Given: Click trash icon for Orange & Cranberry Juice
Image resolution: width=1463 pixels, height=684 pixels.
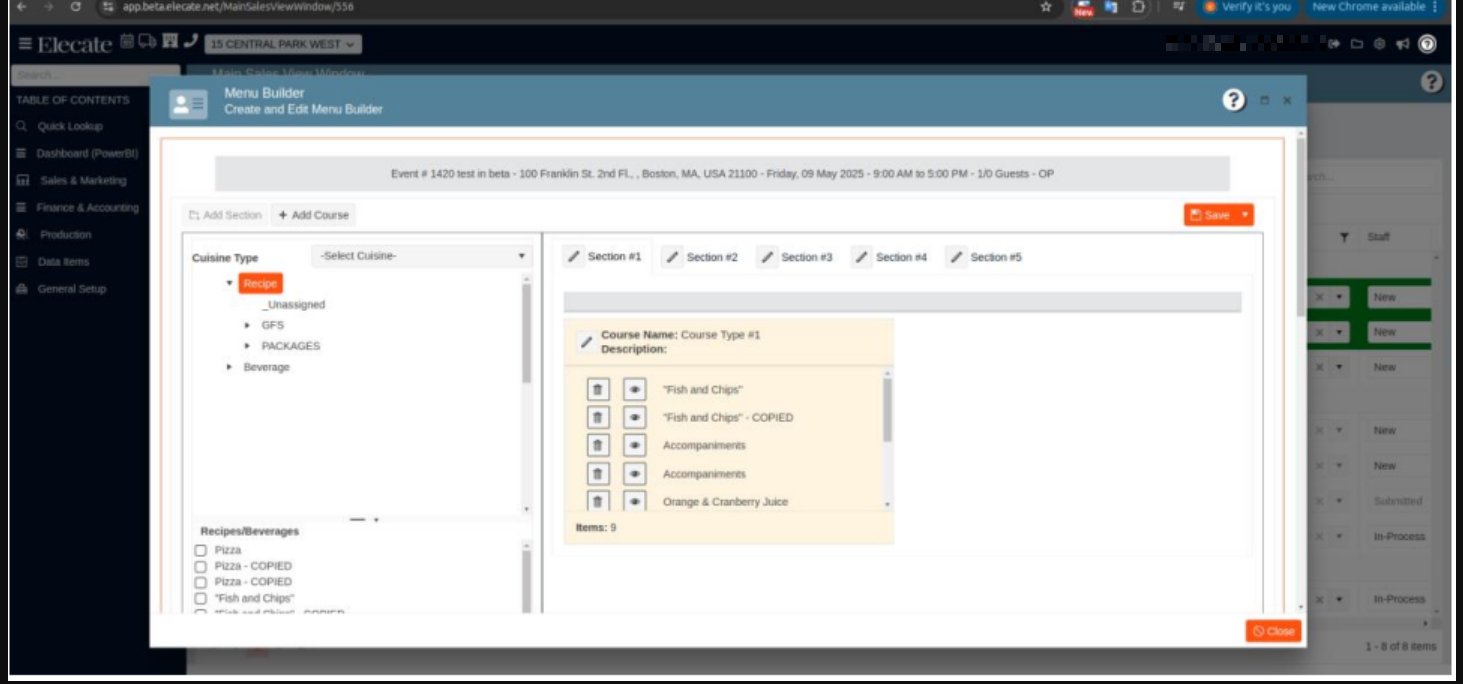Looking at the screenshot, I should [597, 501].
